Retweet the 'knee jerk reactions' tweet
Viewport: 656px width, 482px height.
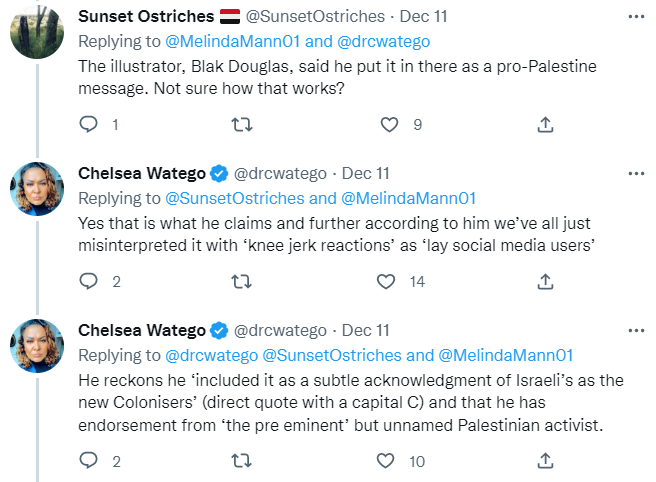tap(242, 281)
